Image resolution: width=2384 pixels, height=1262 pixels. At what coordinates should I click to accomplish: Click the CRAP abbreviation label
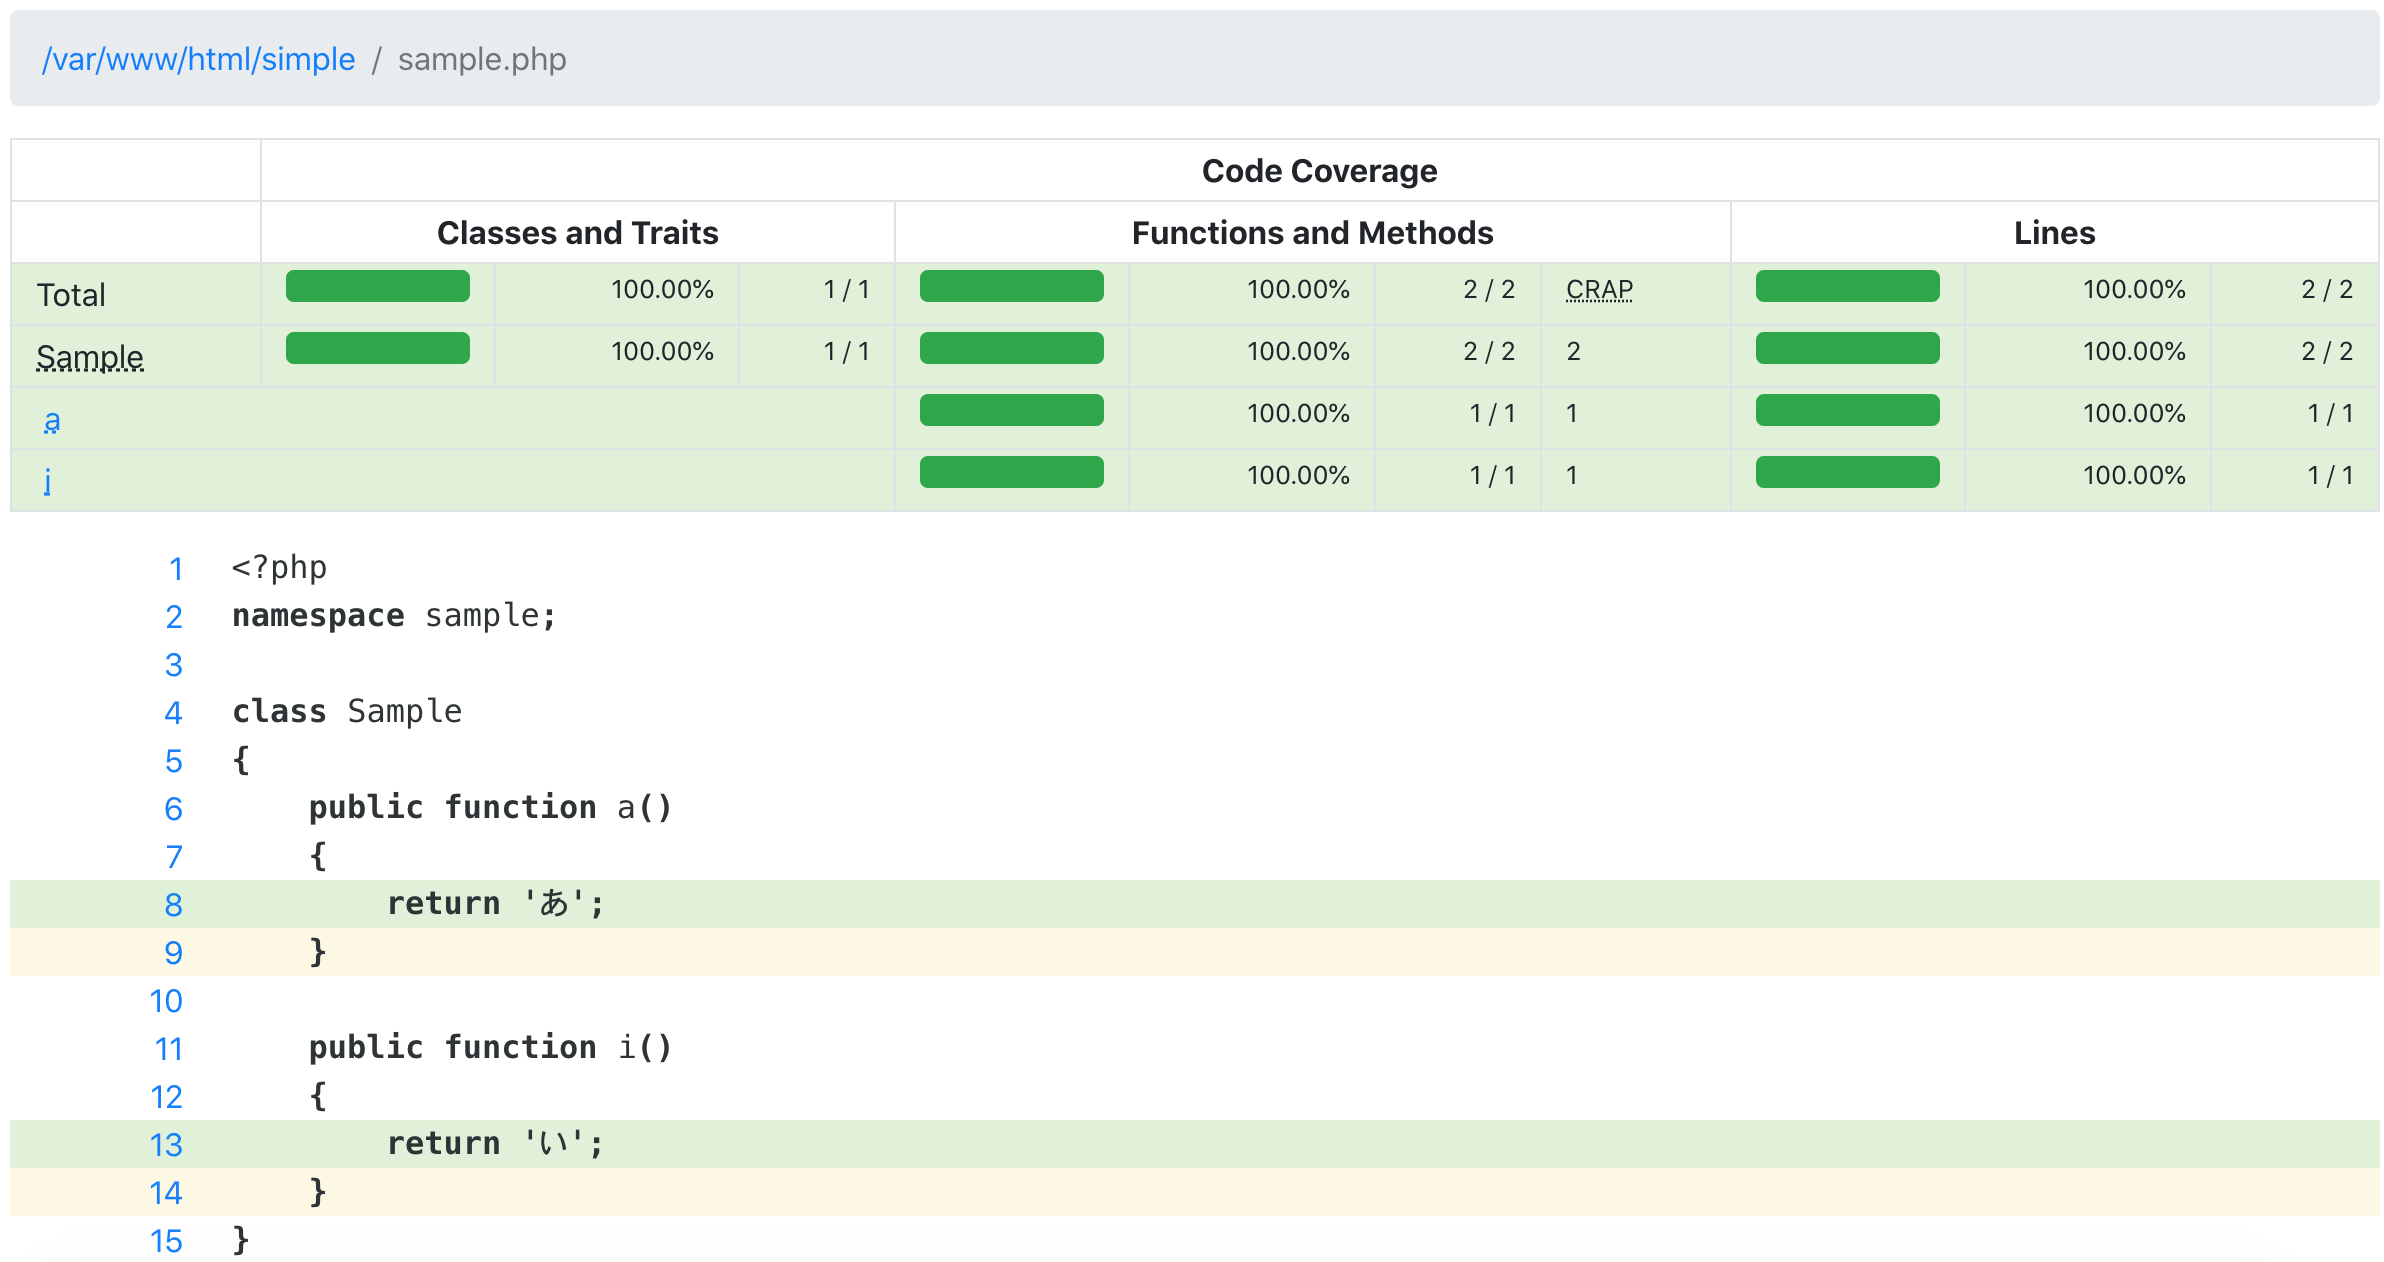tap(1598, 289)
